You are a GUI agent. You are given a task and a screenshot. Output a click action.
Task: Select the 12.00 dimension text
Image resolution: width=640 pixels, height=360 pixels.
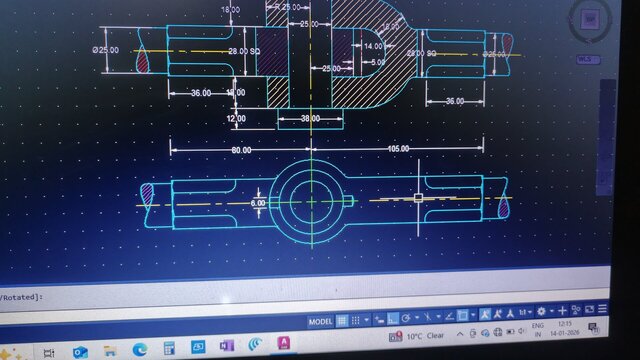click(236, 119)
